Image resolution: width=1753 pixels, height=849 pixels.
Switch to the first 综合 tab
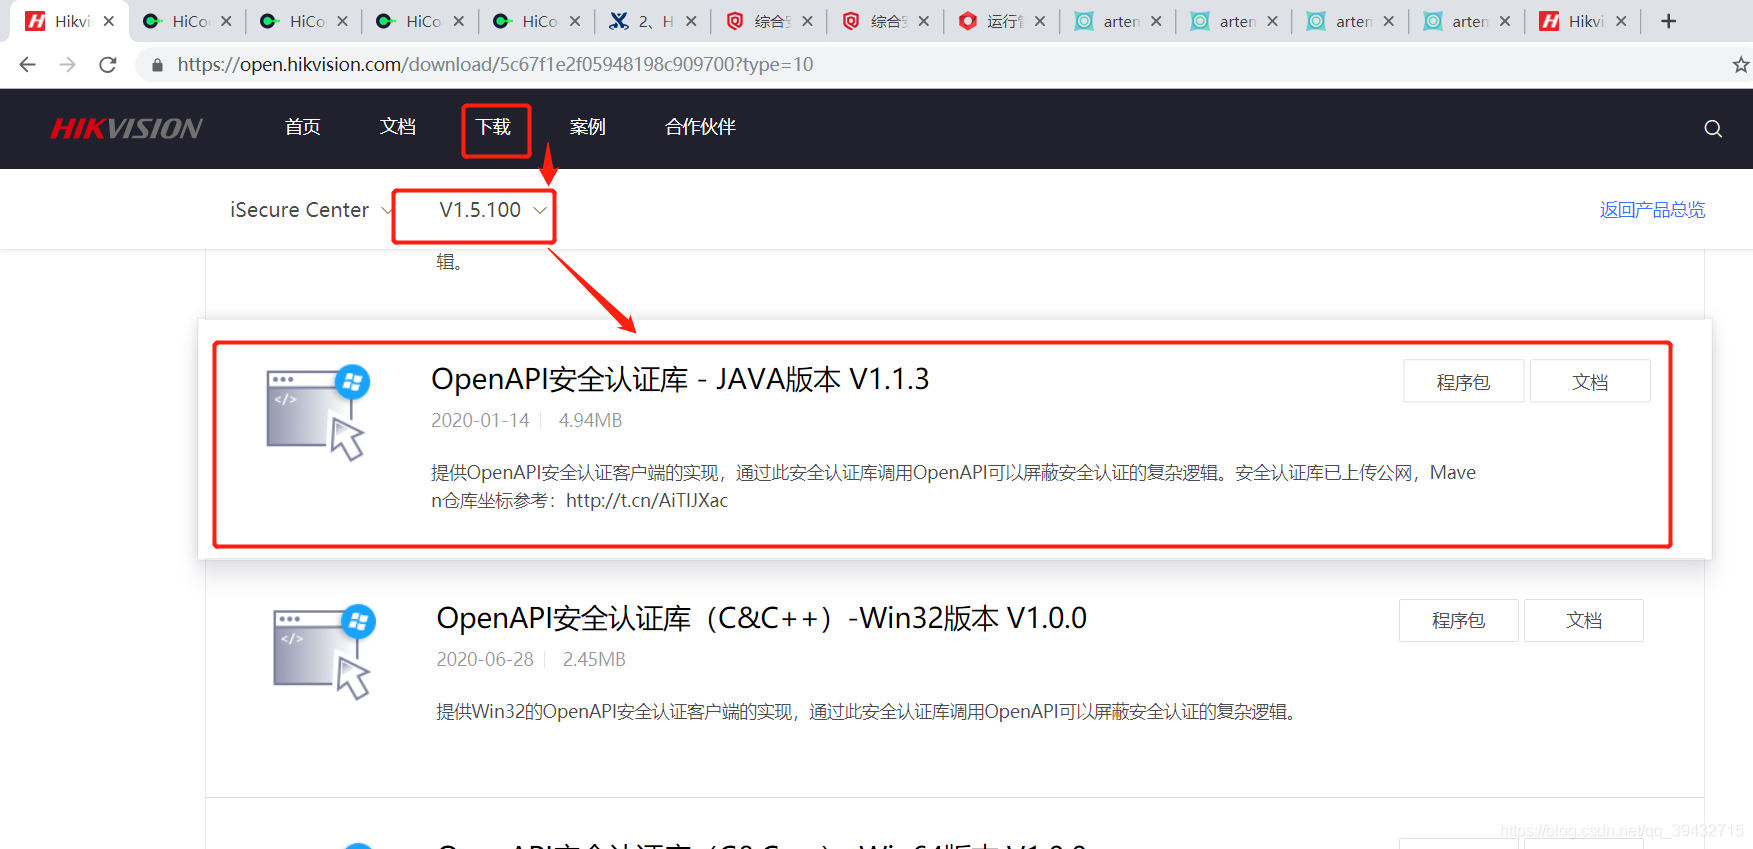coord(770,21)
